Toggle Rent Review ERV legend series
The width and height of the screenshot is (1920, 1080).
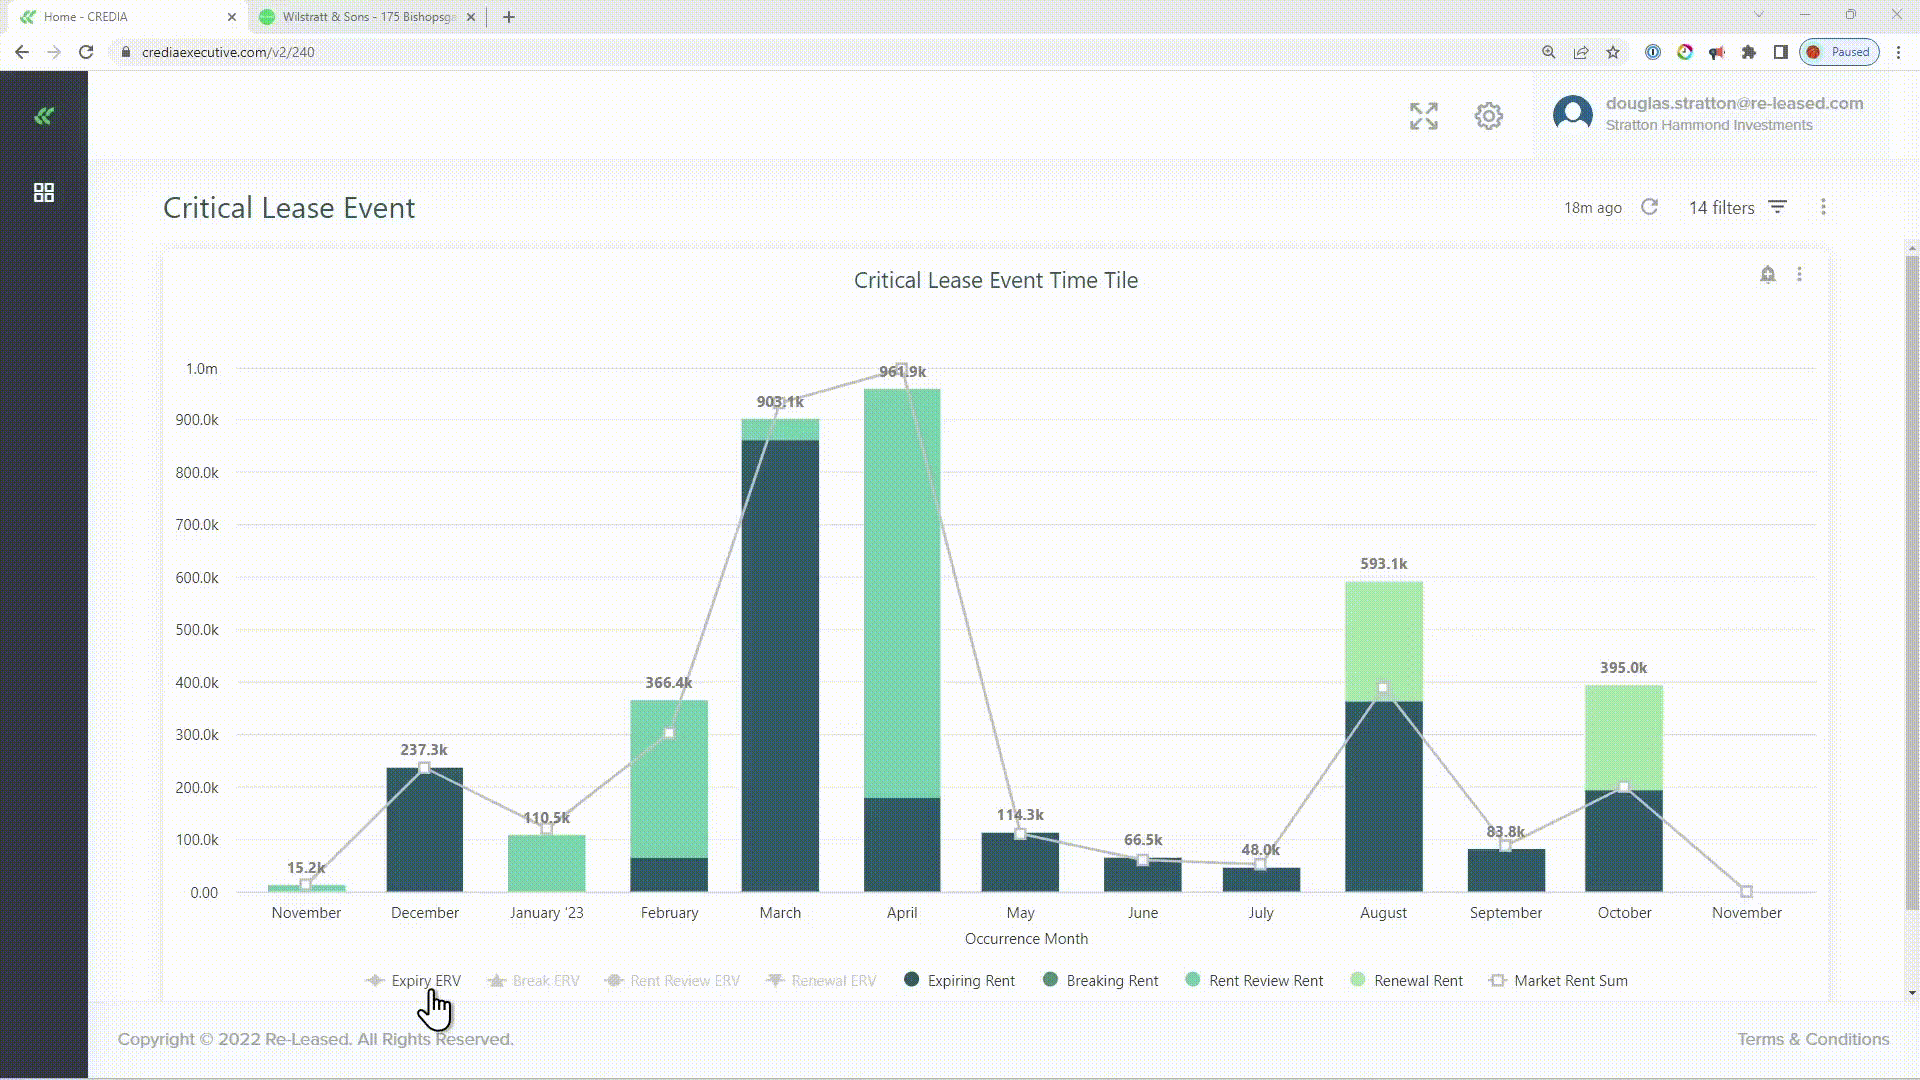[672, 981]
